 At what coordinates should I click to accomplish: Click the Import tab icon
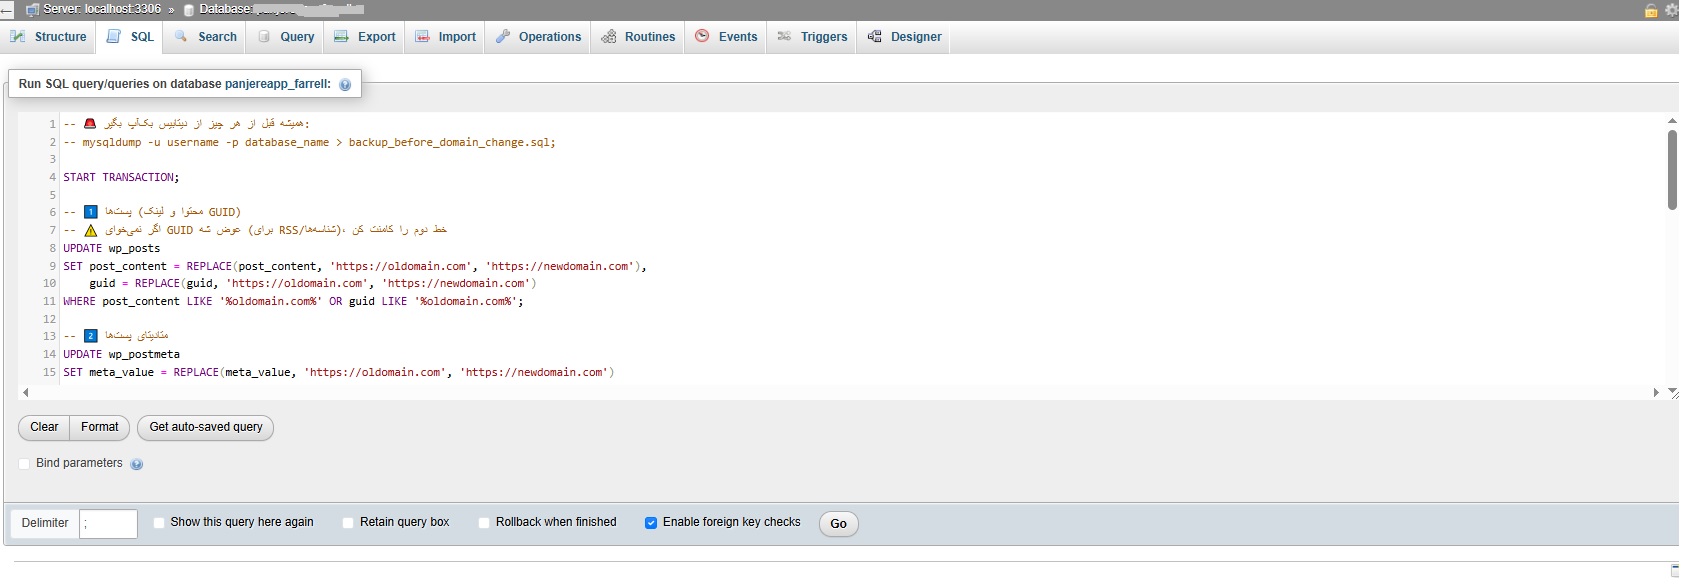(422, 37)
